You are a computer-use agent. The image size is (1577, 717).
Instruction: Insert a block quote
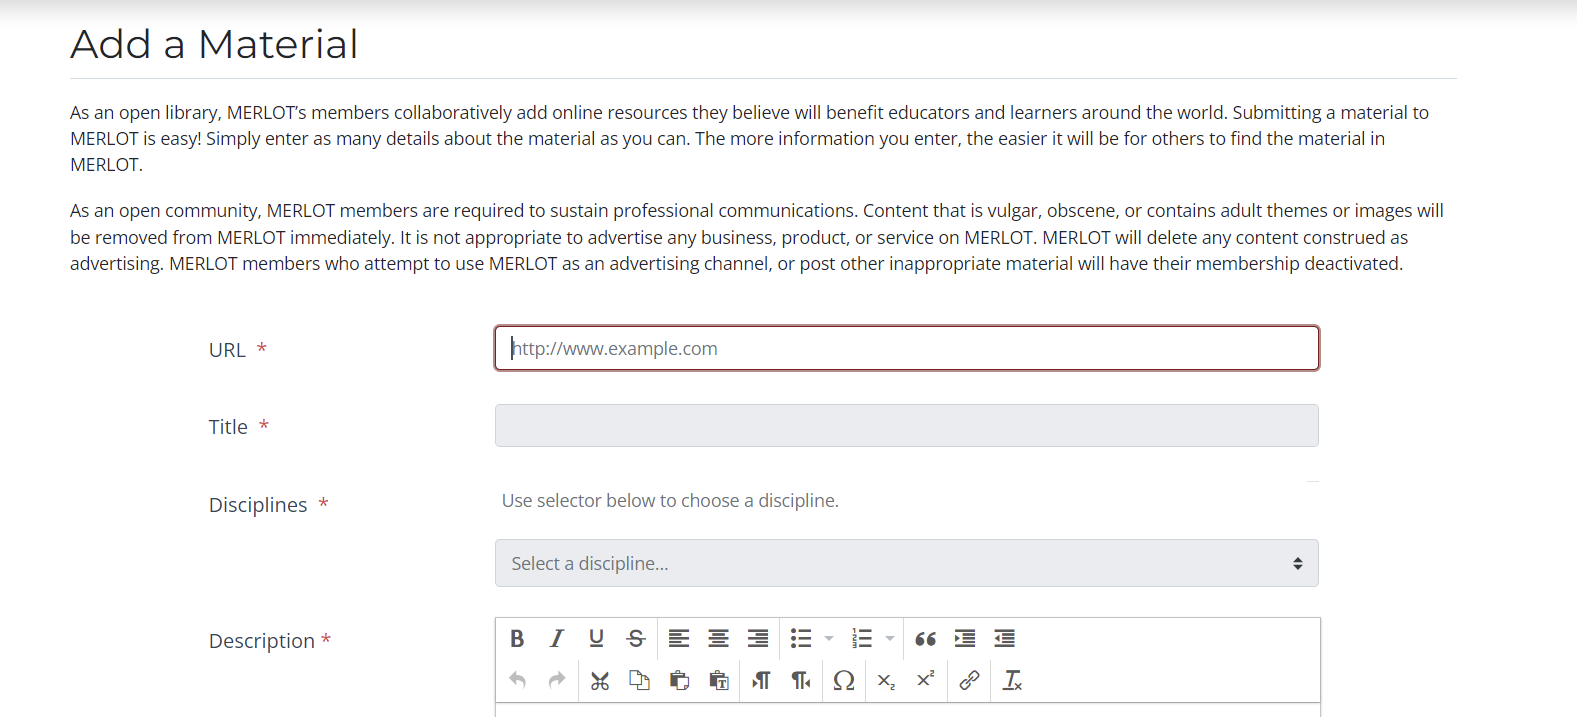tap(925, 638)
